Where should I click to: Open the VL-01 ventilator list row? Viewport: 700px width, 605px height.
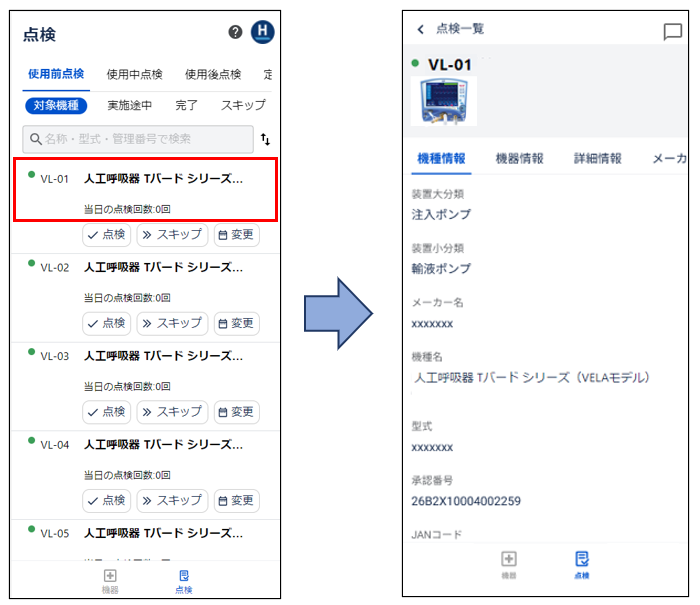pyautogui.click(x=146, y=189)
